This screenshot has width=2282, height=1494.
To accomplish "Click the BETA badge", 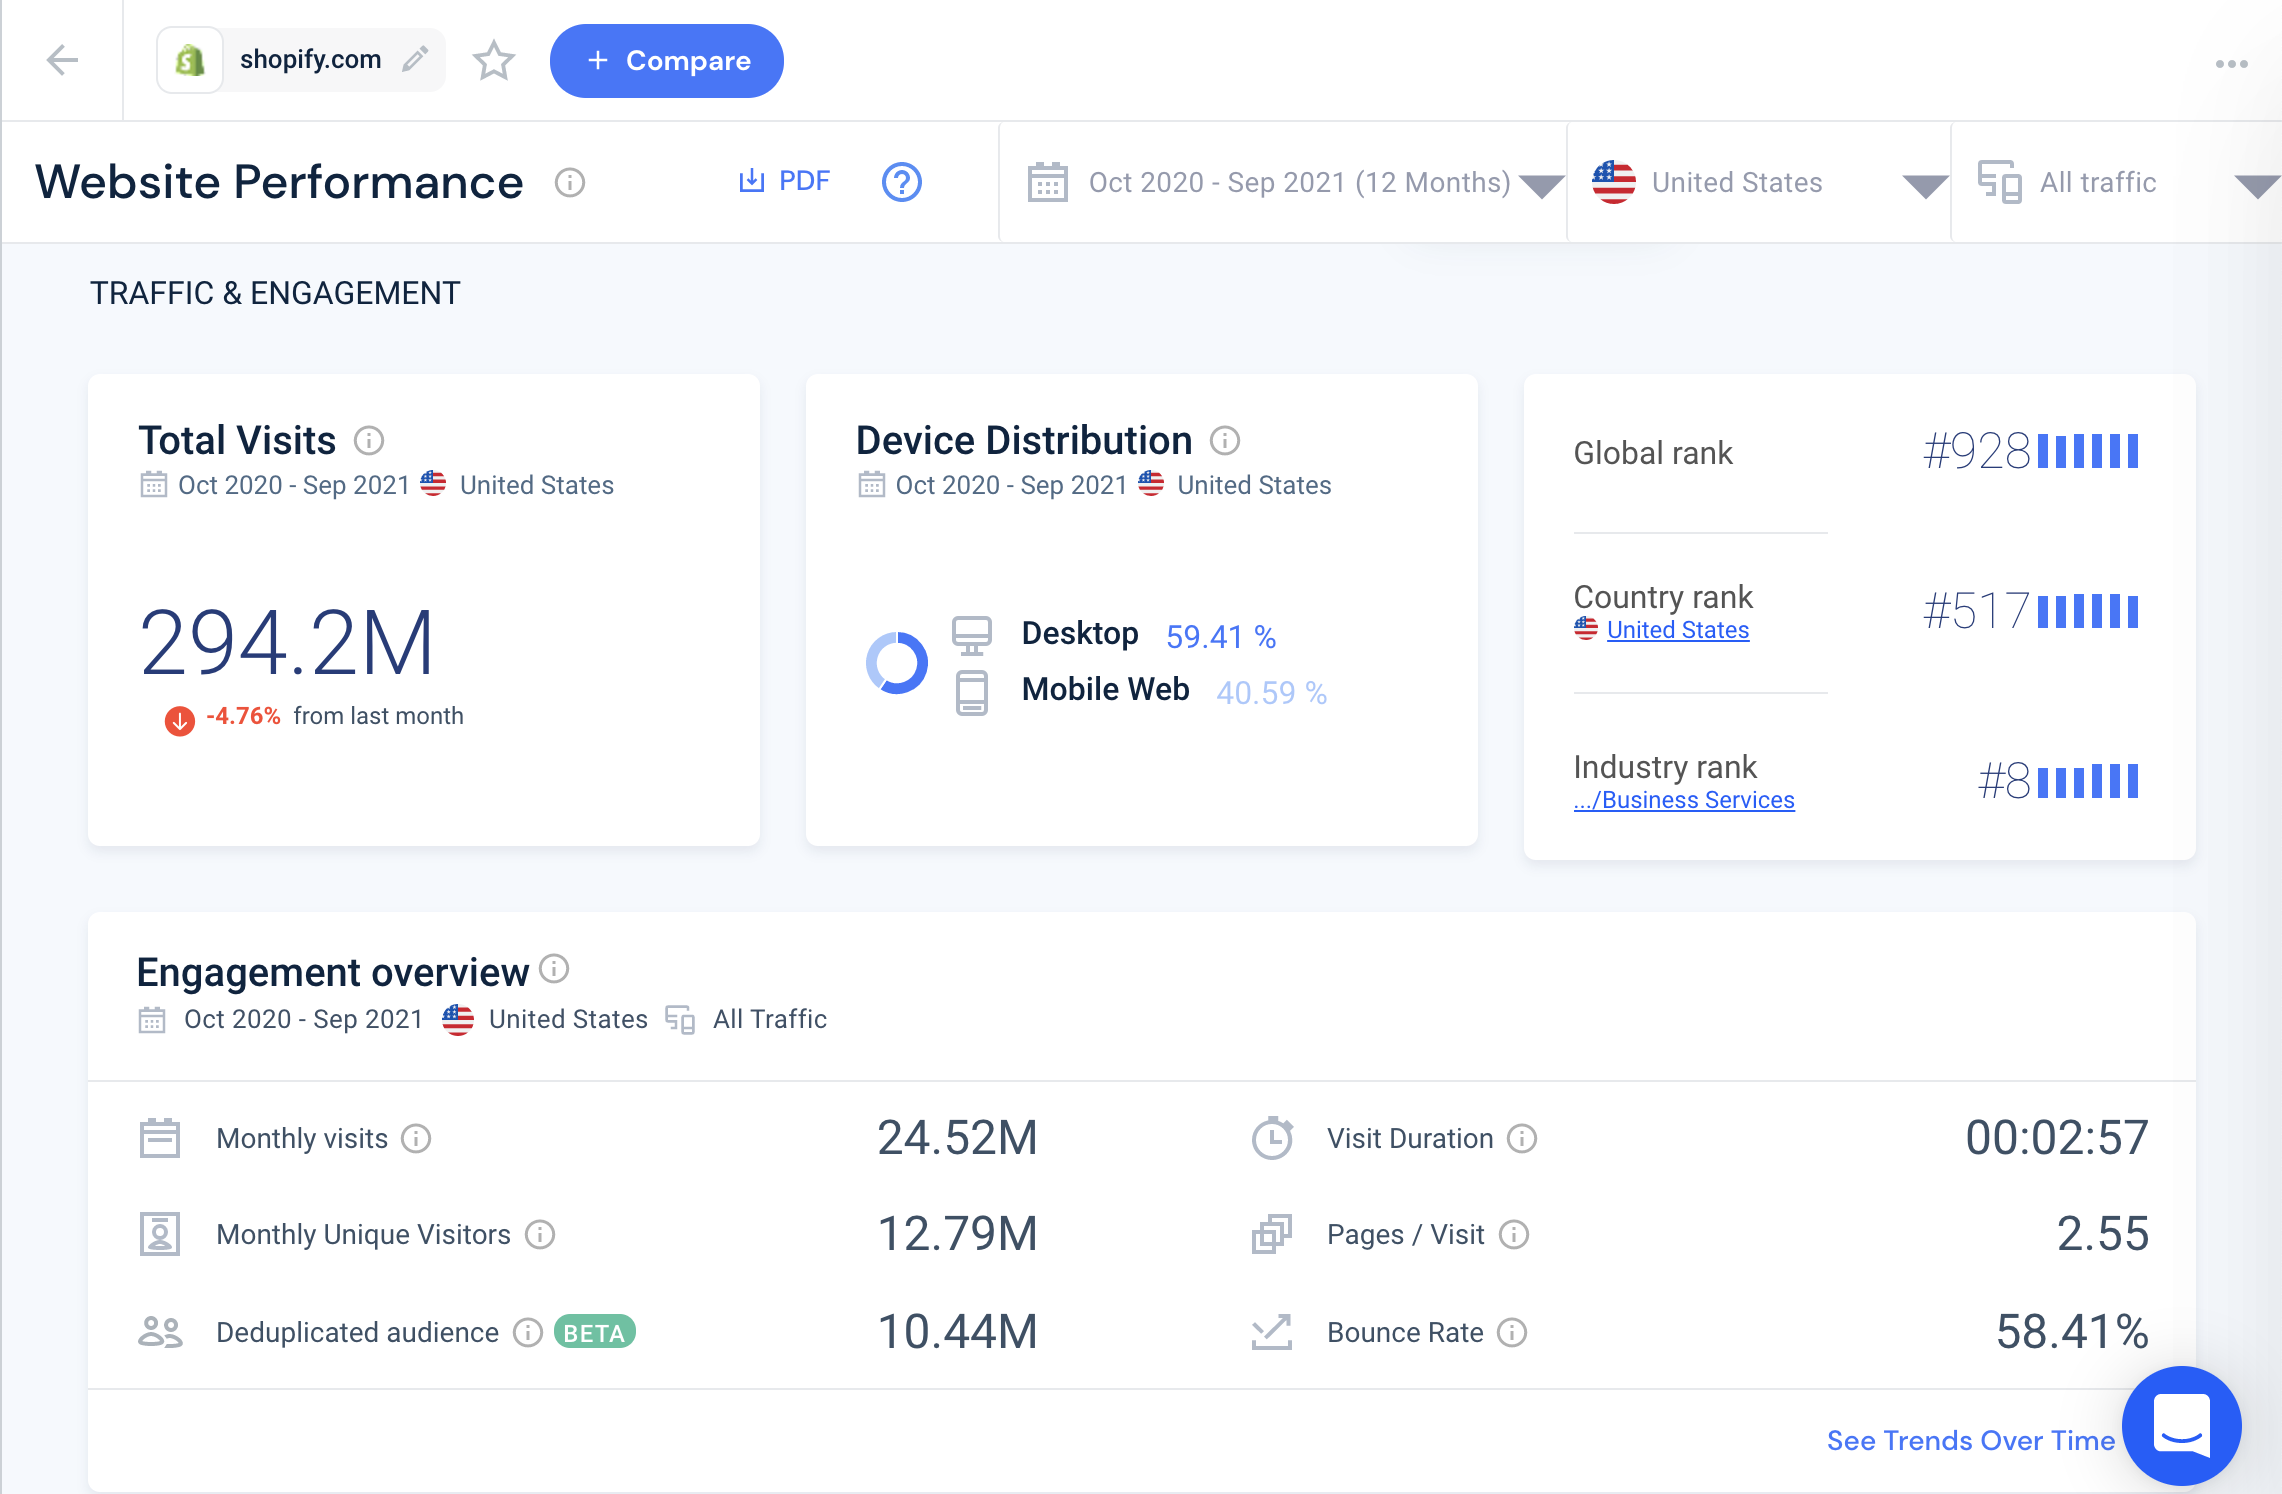I will (x=594, y=1332).
